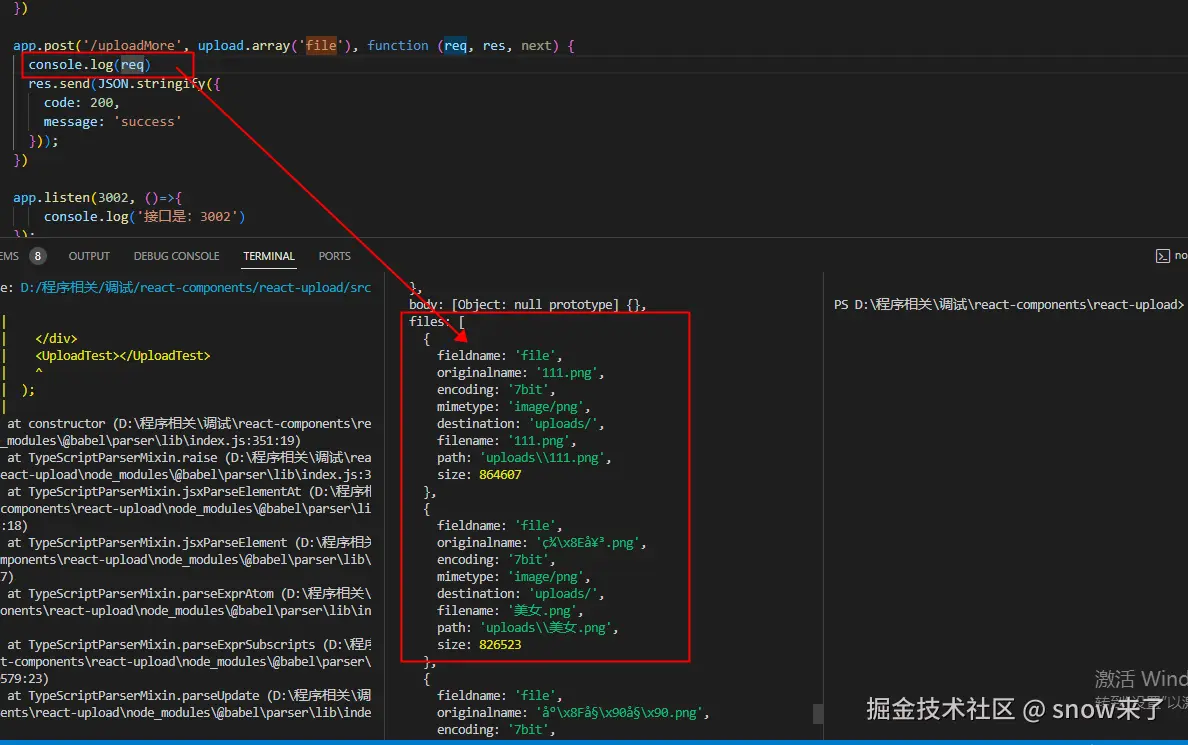Click size value 826523 in terminal output
The width and height of the screenshot is (1188, 745).
pyautogui.click(x=500, y=645)
